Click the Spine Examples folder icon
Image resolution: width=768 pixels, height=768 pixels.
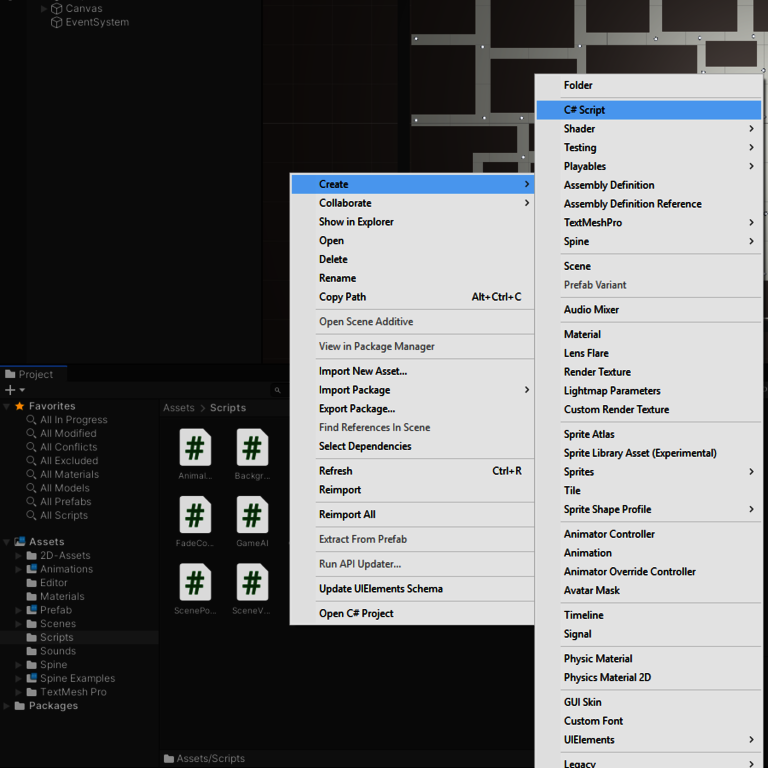(32, 678)
